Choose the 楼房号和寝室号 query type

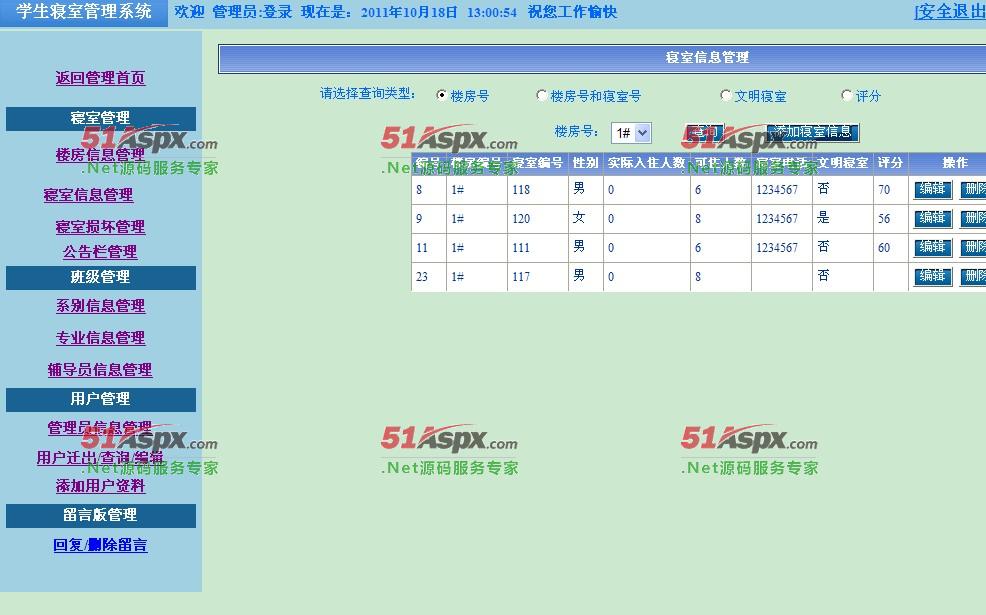coord(542,96)
